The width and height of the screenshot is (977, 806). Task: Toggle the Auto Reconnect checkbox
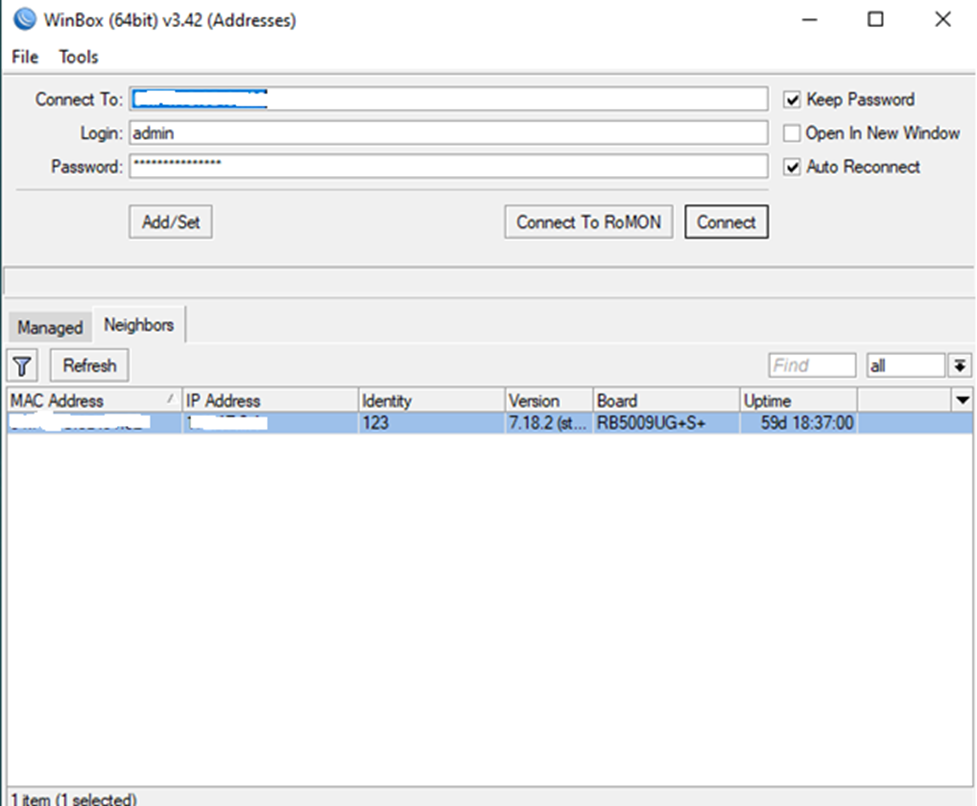click(x=792, y=167)
